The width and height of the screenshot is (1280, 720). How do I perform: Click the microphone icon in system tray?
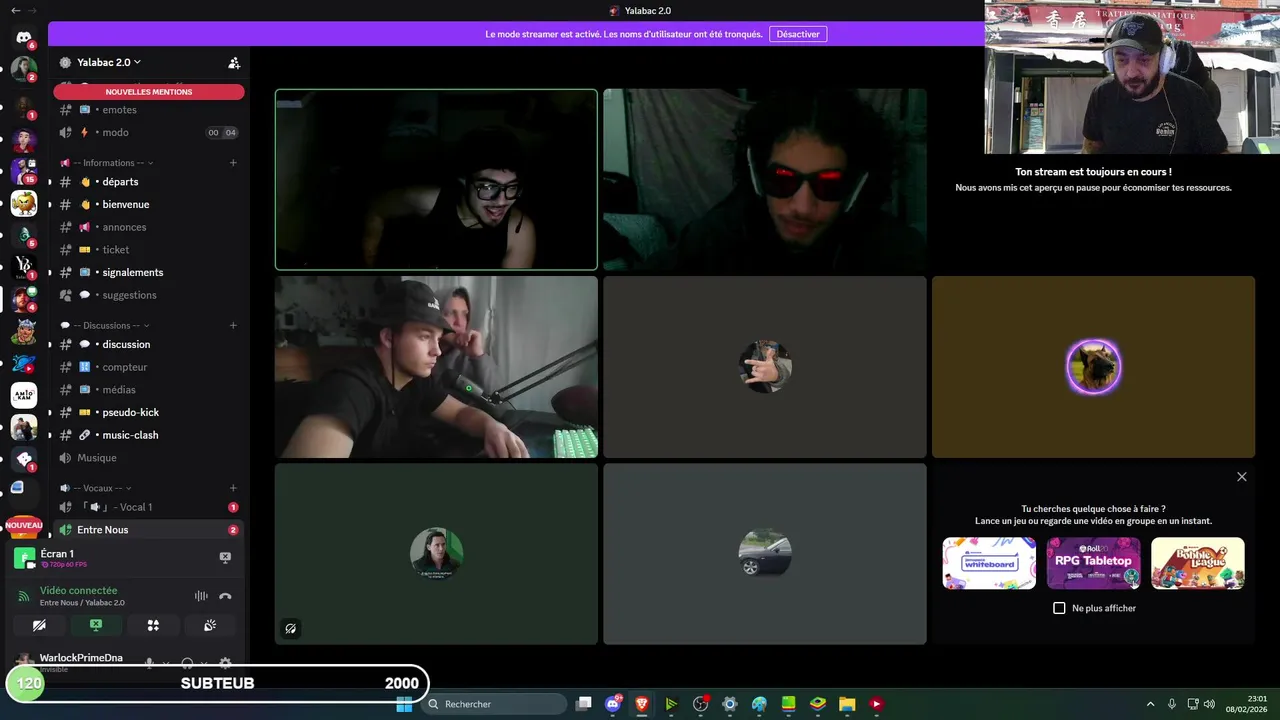click(x=1171, y=704)
